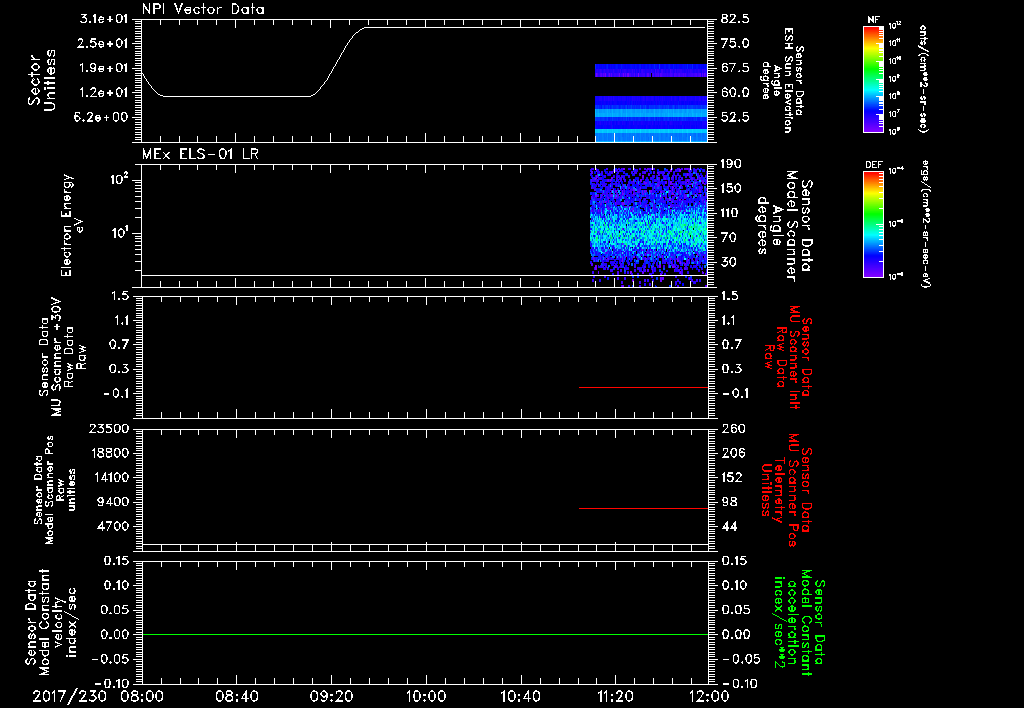Image resolution: width=1024 pixels, height=708 pixels.
Task: Click the 10:40 time tick label
Action: click(520, 696)
